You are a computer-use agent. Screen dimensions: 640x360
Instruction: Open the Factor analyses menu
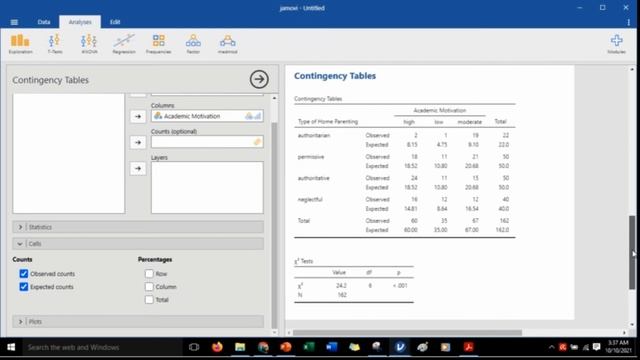click(x=193, y=44)
